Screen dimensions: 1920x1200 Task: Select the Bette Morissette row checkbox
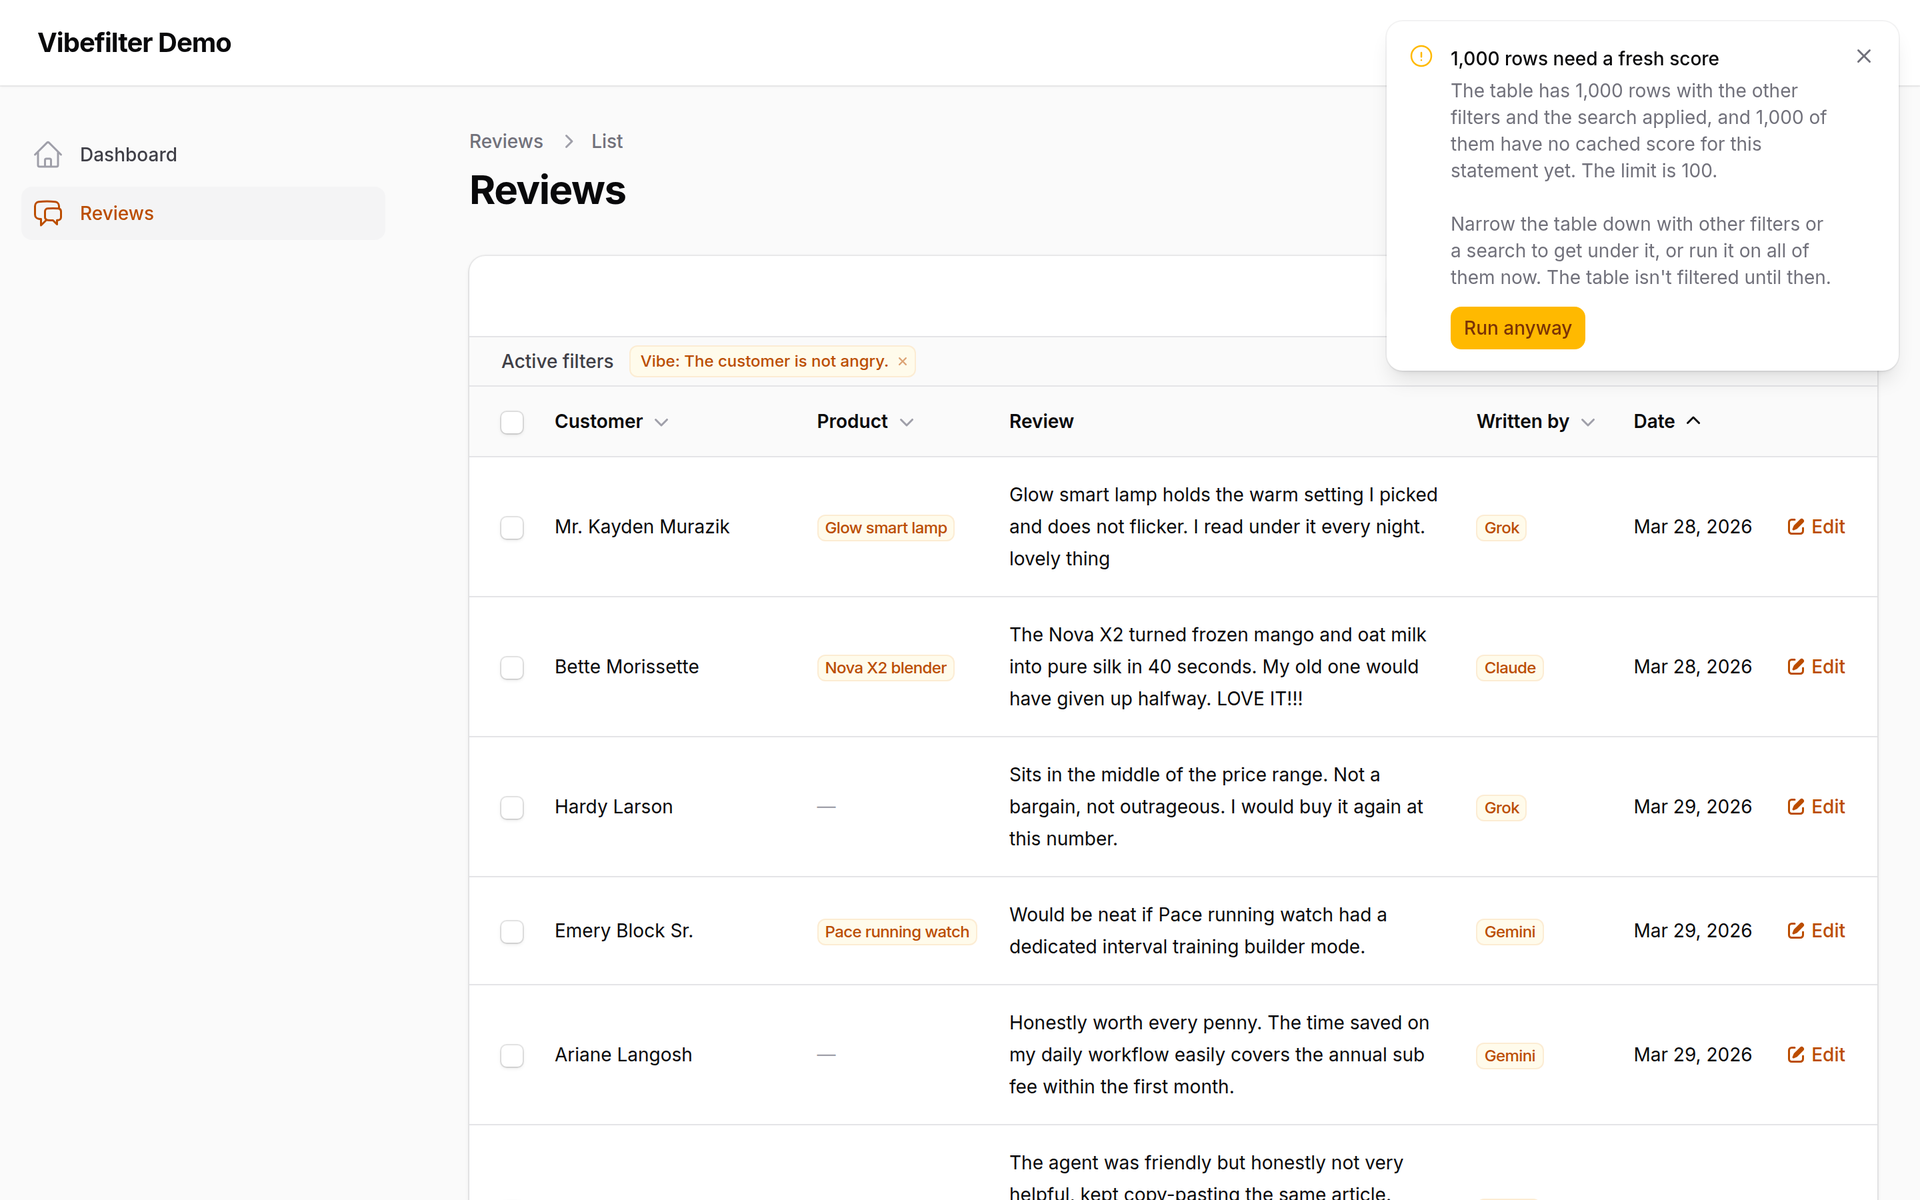[512, 667]
